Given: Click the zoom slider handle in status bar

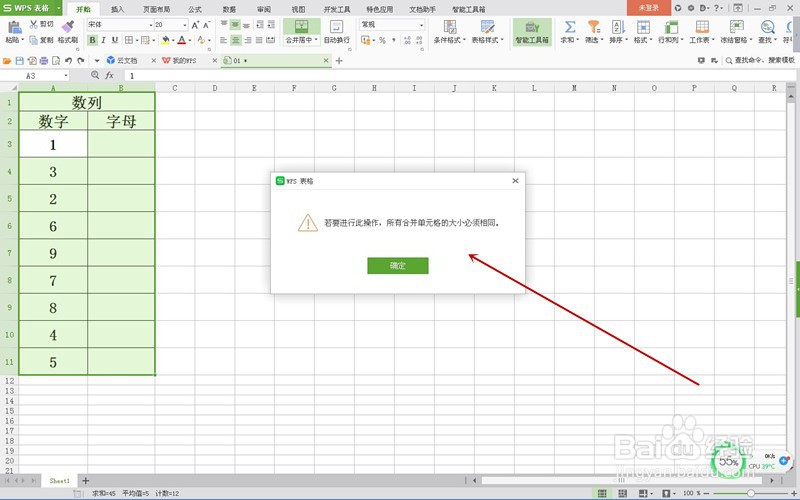Looking at the screenshot, I should (751, 493).
